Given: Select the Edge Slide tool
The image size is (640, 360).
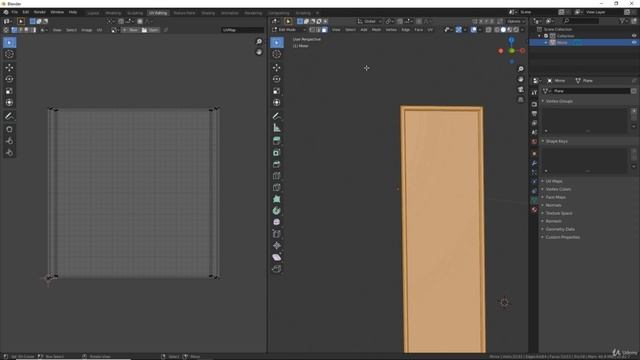Looking at the screenshot, I should [x=277, y=234].
